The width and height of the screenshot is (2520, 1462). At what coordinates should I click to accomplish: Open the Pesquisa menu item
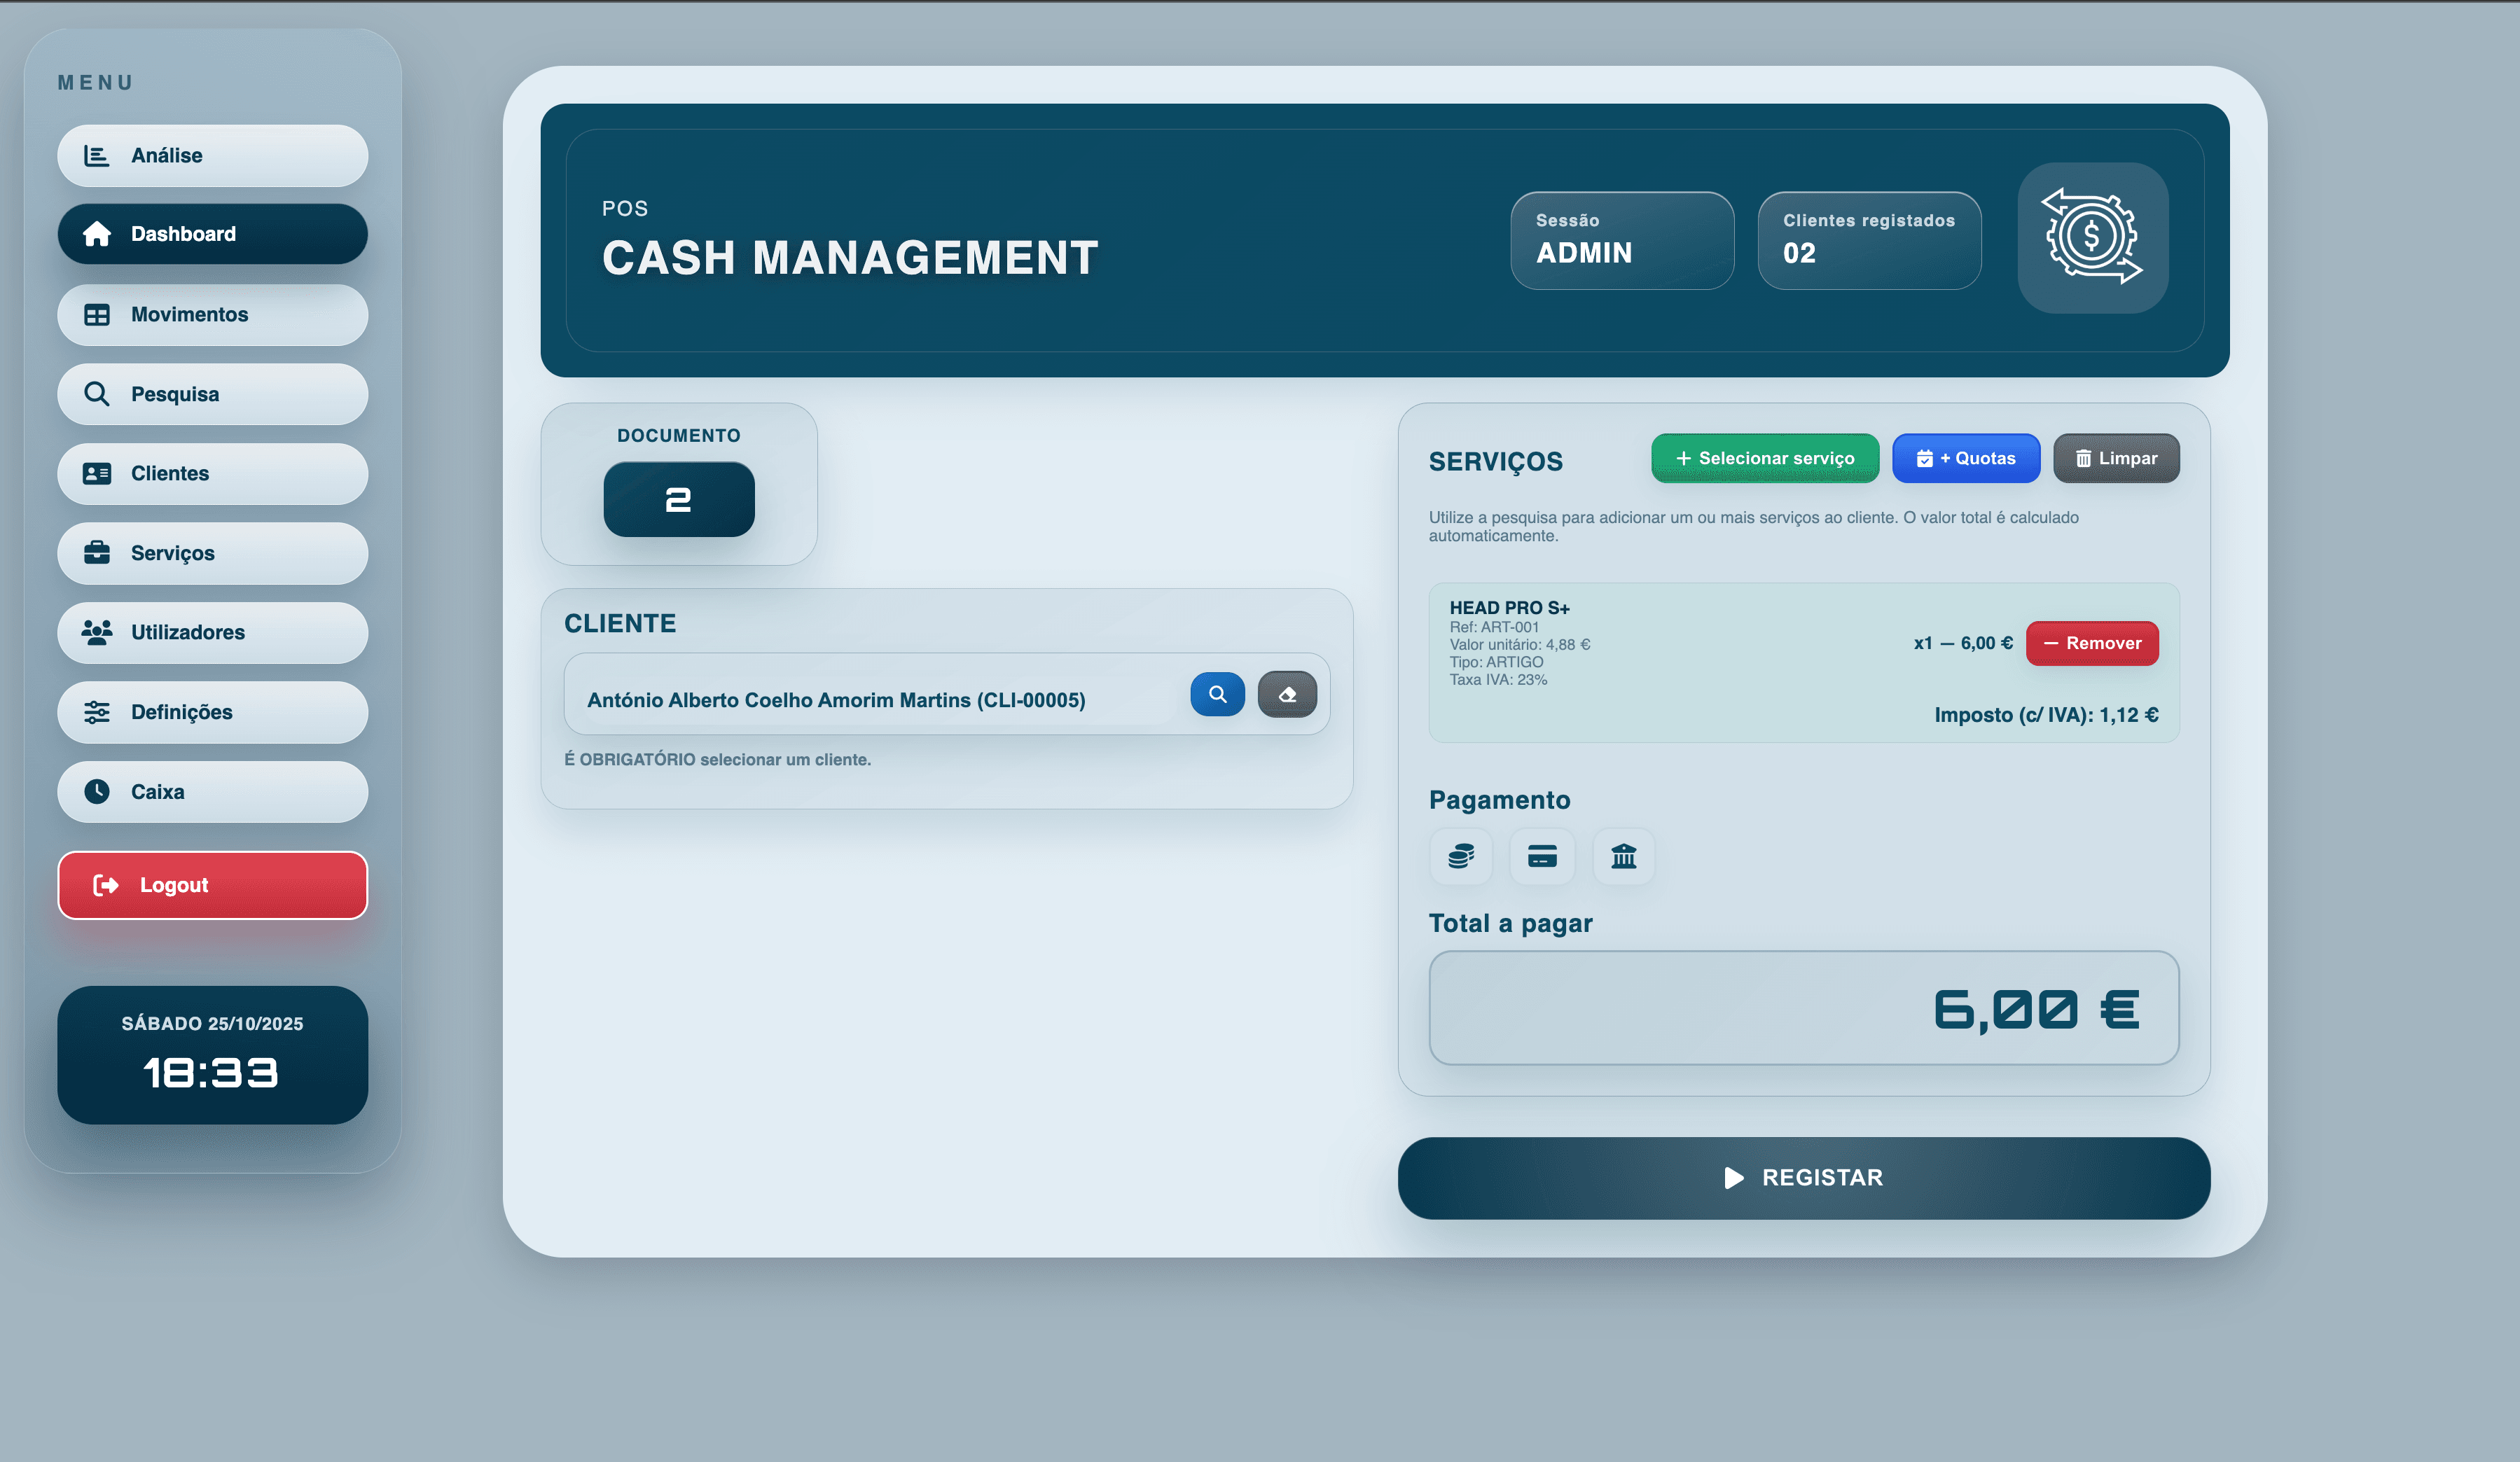point(212,394)
